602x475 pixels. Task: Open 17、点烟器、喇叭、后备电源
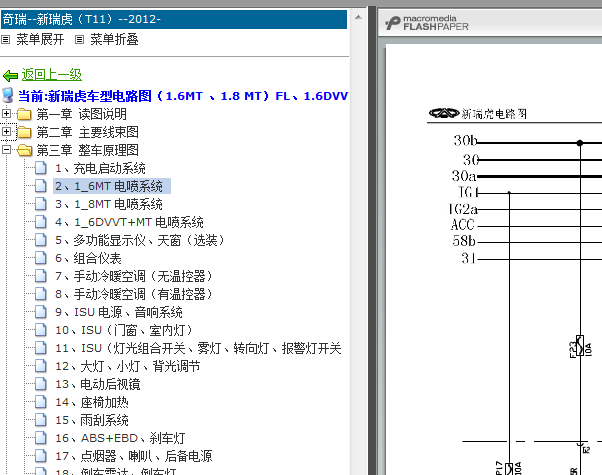133,456
